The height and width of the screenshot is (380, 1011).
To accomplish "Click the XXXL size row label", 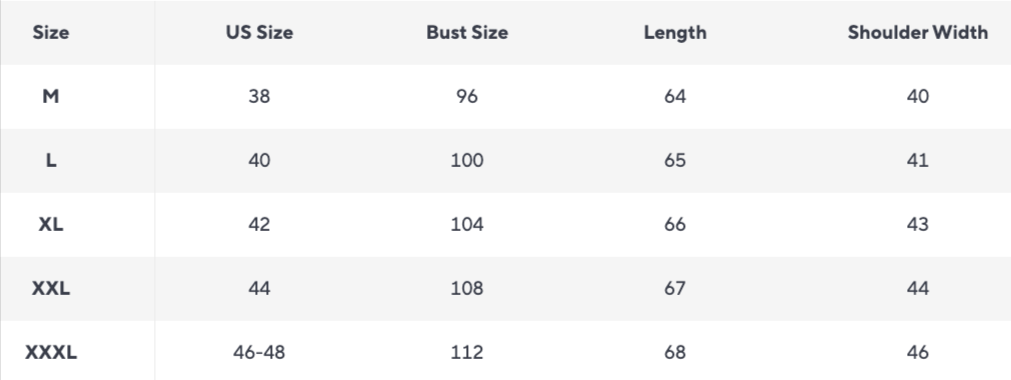I will [x=51, y=352].
